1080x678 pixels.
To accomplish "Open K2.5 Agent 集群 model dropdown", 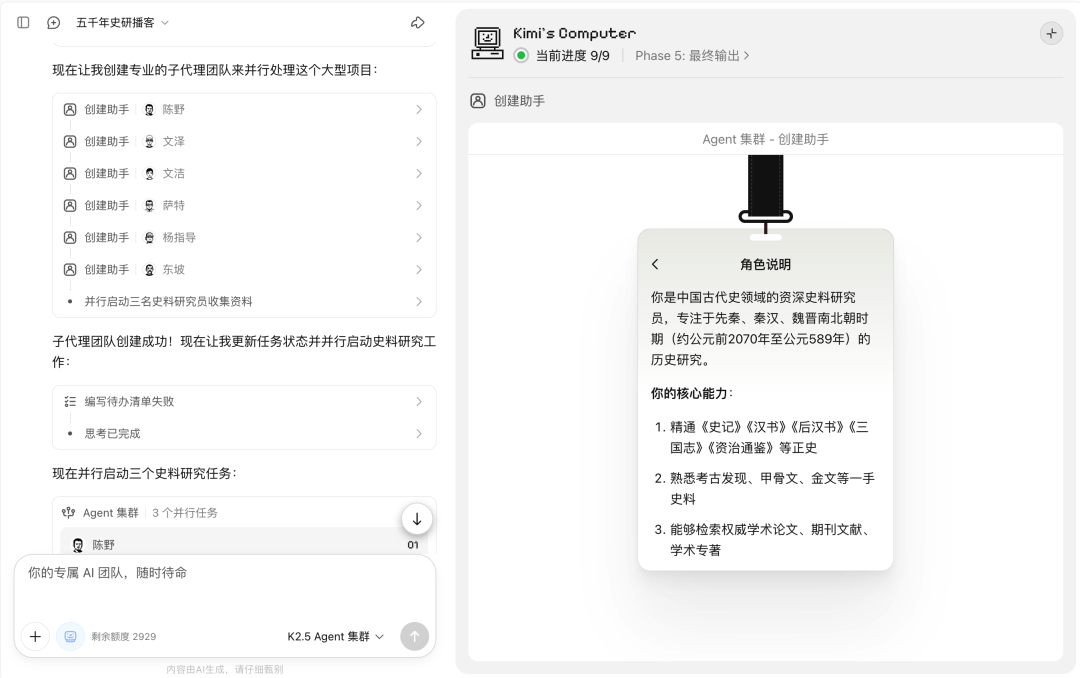I will [335, 637].
